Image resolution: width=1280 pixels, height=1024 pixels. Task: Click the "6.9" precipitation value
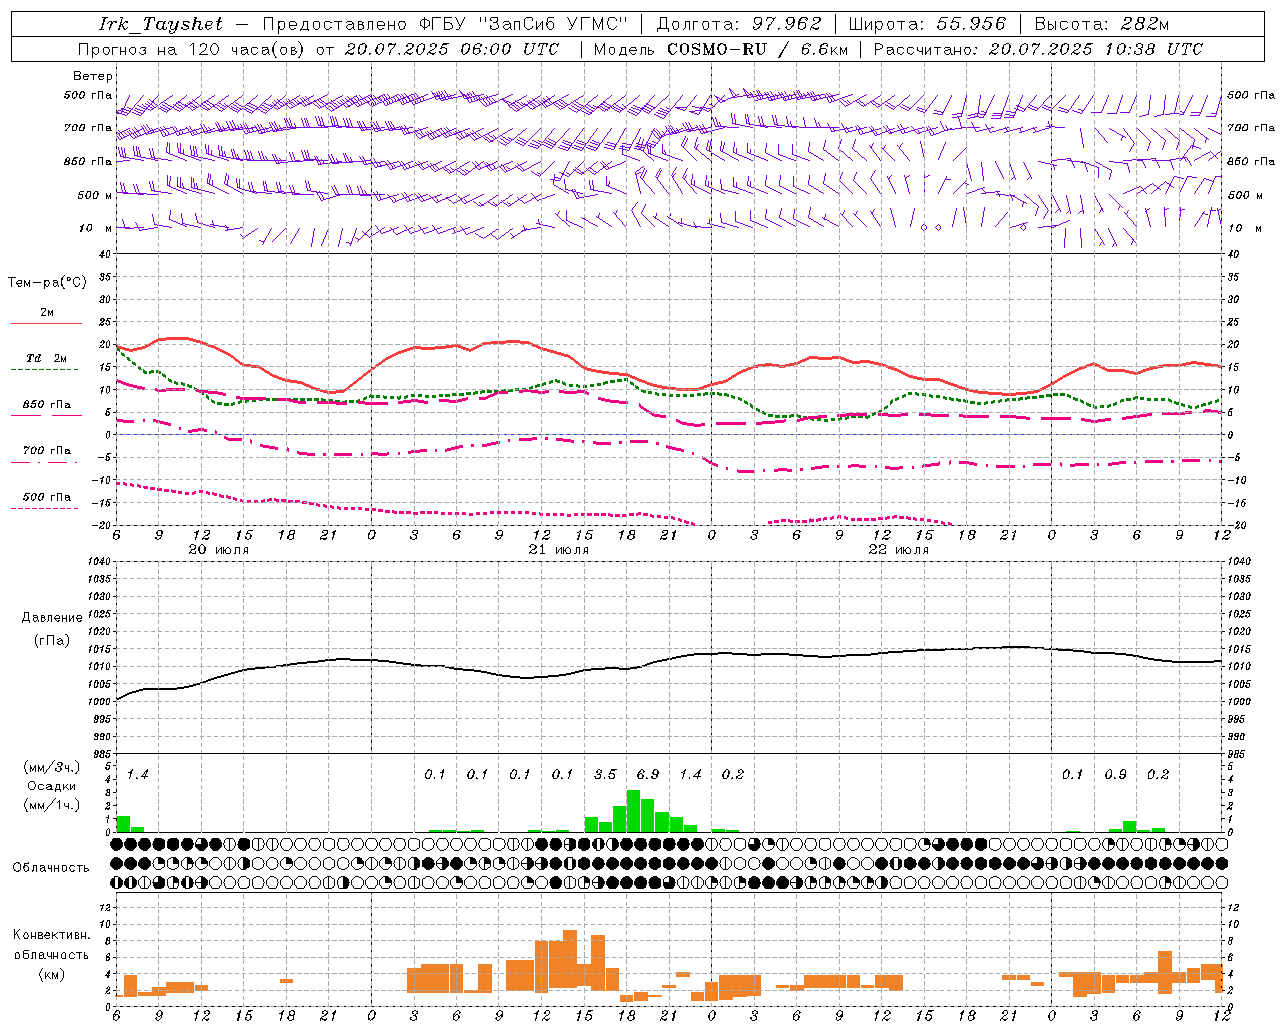[647, 774]
